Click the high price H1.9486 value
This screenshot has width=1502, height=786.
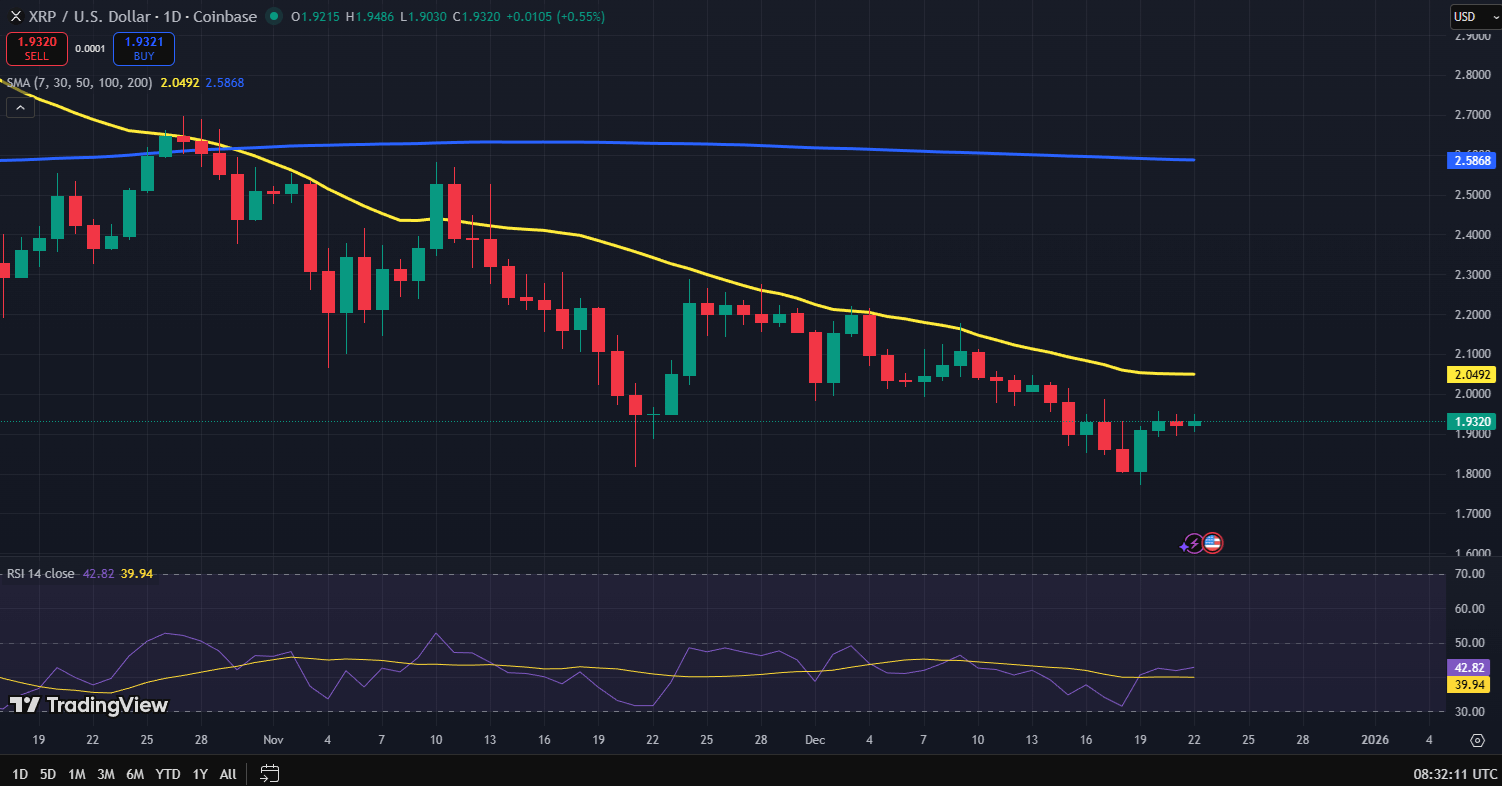point(370,17)
